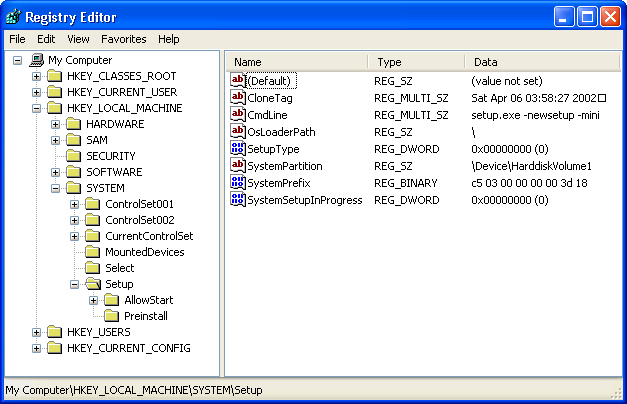Click the HKEY_CURRENT_CONFIG folder icon
This screenshot has width=627, height=404.
click(54, 348)
